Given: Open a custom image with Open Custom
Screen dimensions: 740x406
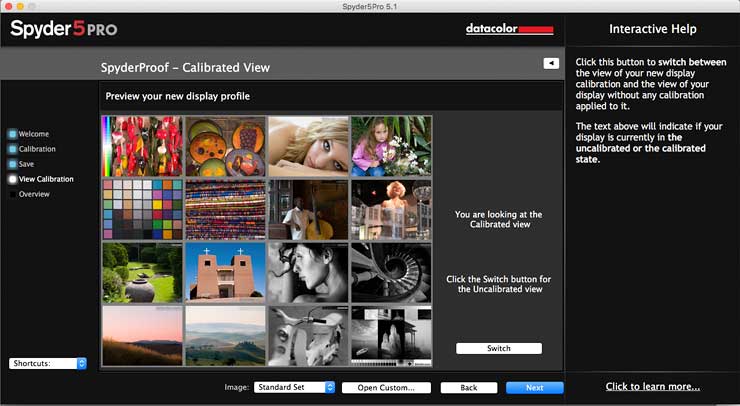Looking at the screenshot, I should click(x=386, y=388).
